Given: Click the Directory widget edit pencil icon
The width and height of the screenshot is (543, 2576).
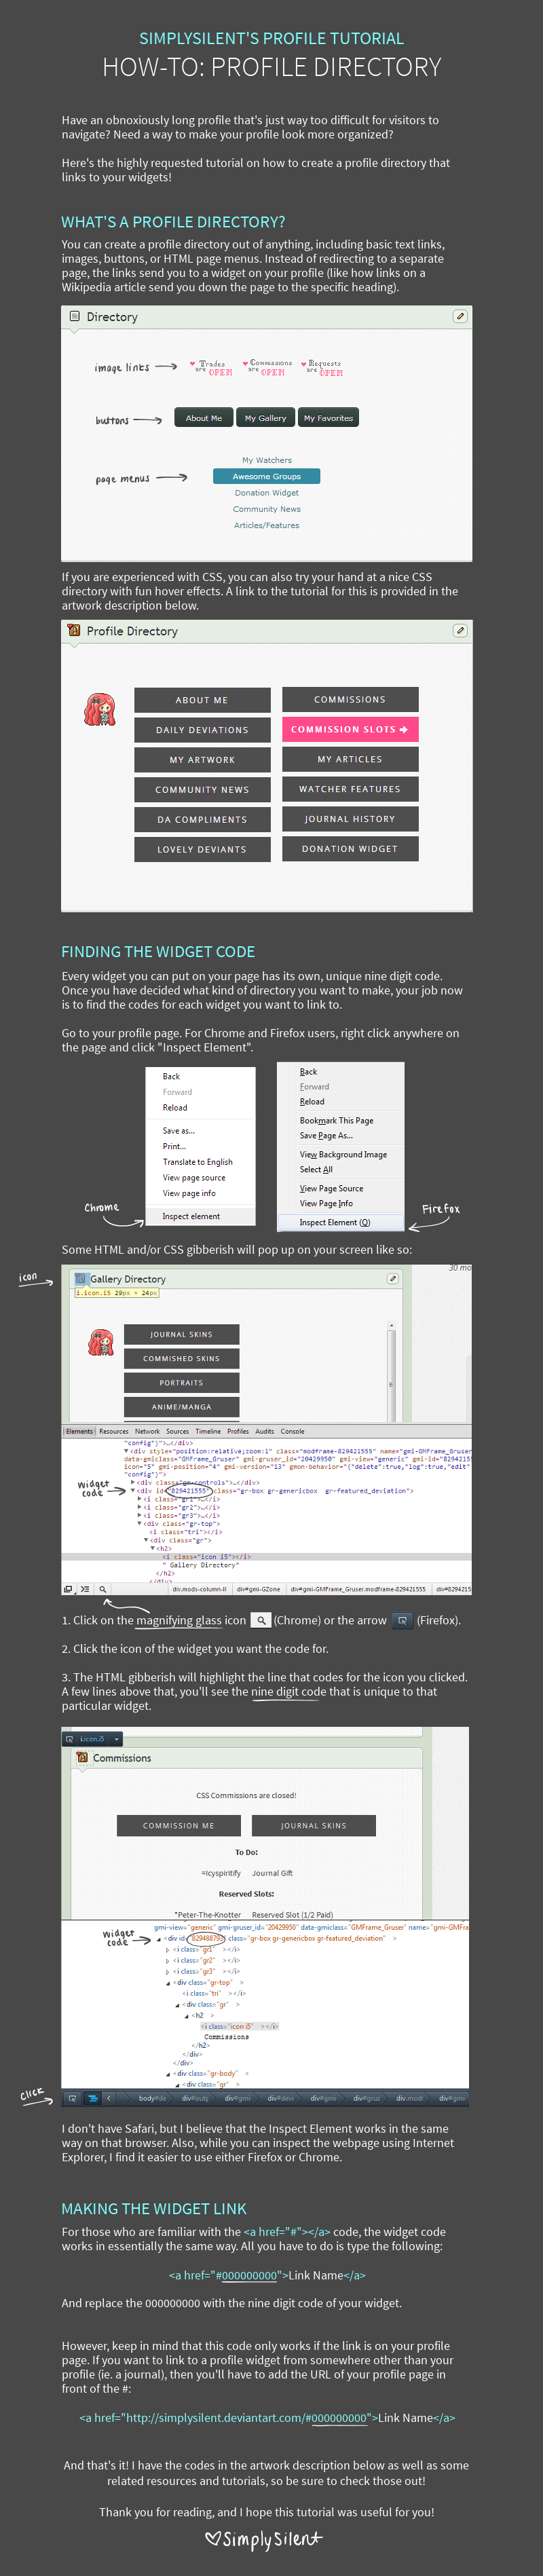Looking at the screenshot, I should coord(460,316).
